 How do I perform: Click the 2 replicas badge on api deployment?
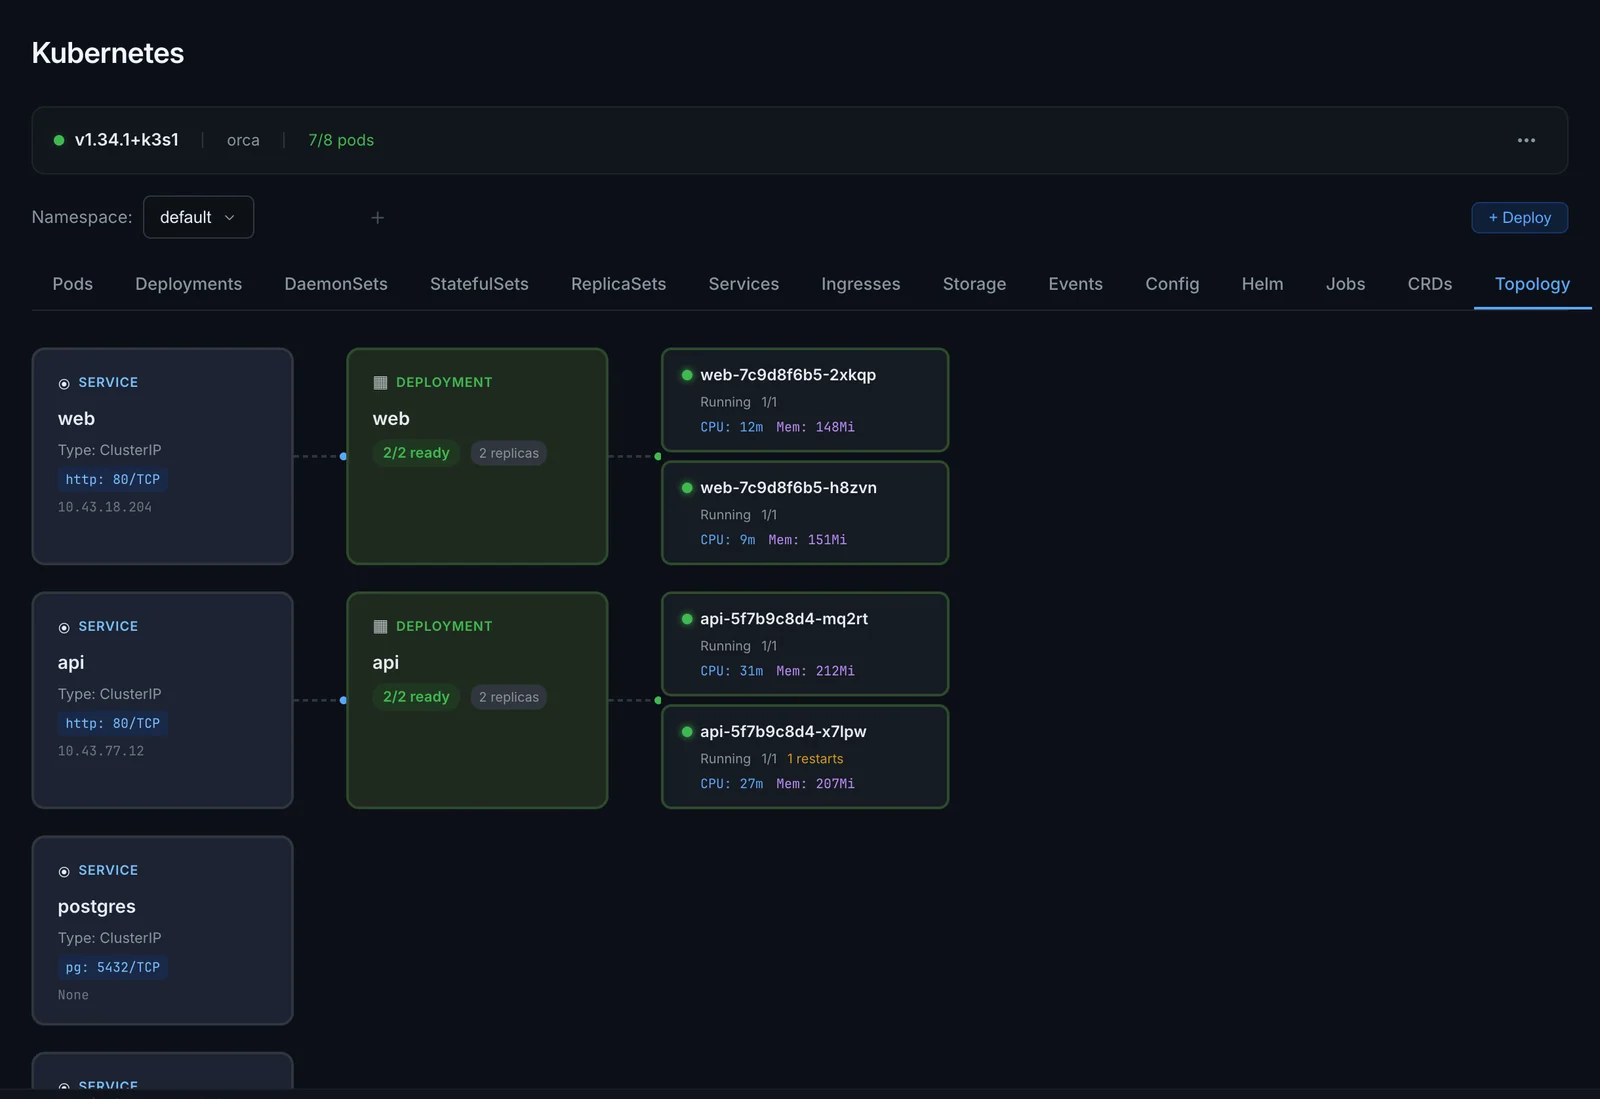pyautogui.click(x=508, y=697)
